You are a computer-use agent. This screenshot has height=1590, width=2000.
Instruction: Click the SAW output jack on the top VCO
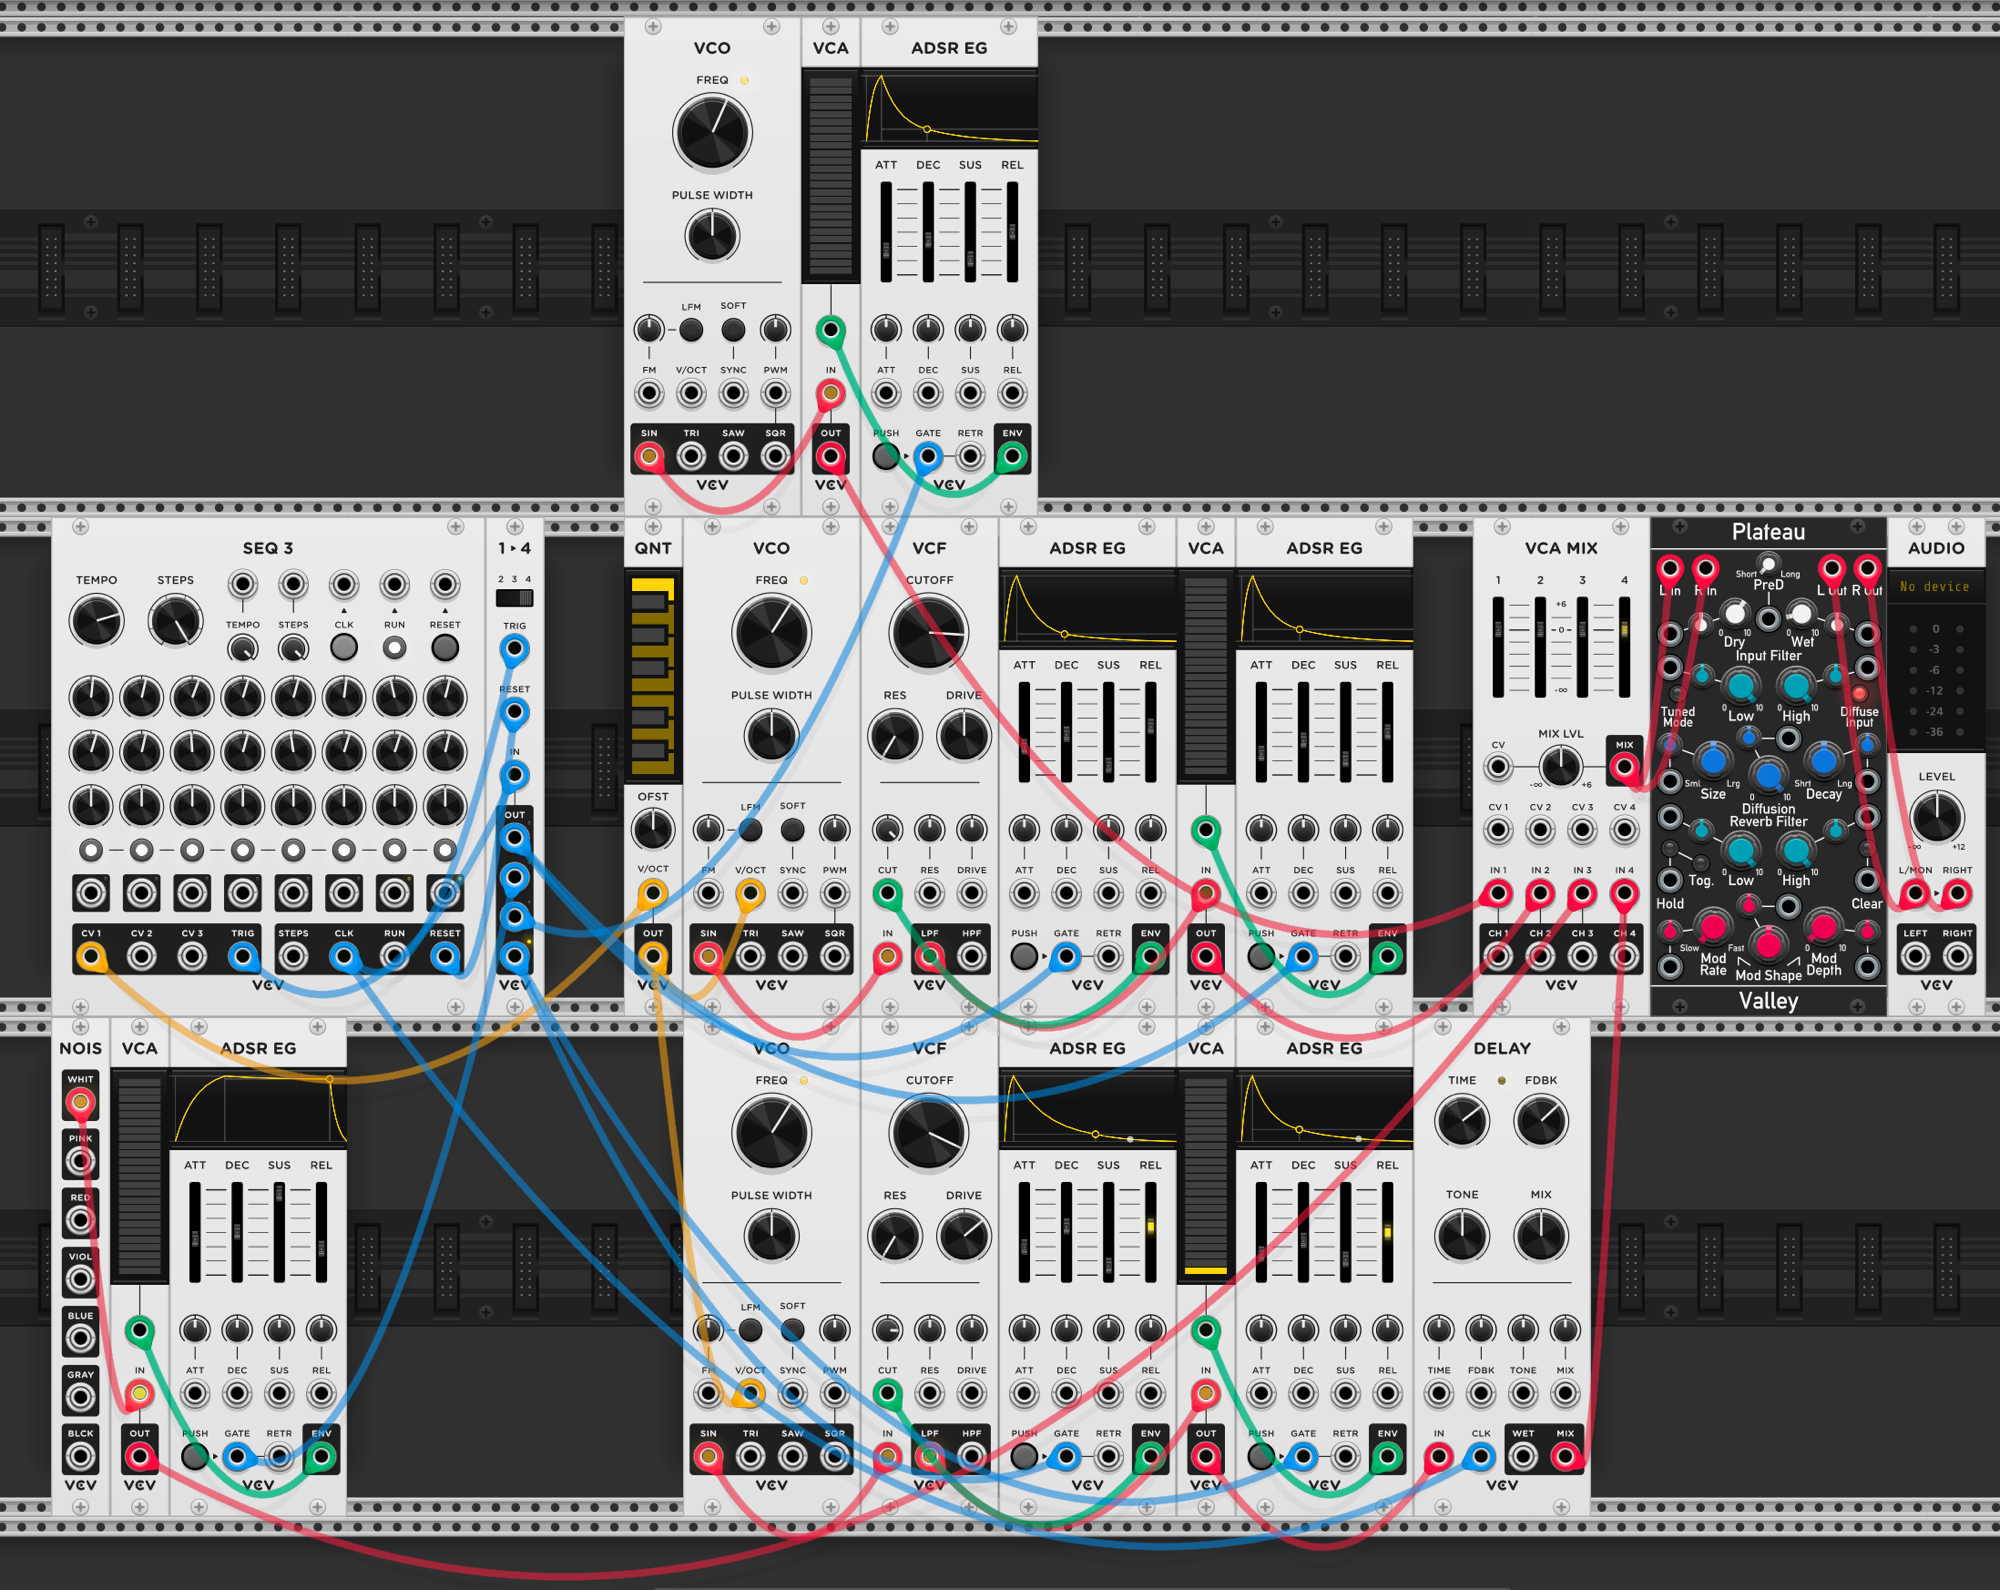[733, 457]
